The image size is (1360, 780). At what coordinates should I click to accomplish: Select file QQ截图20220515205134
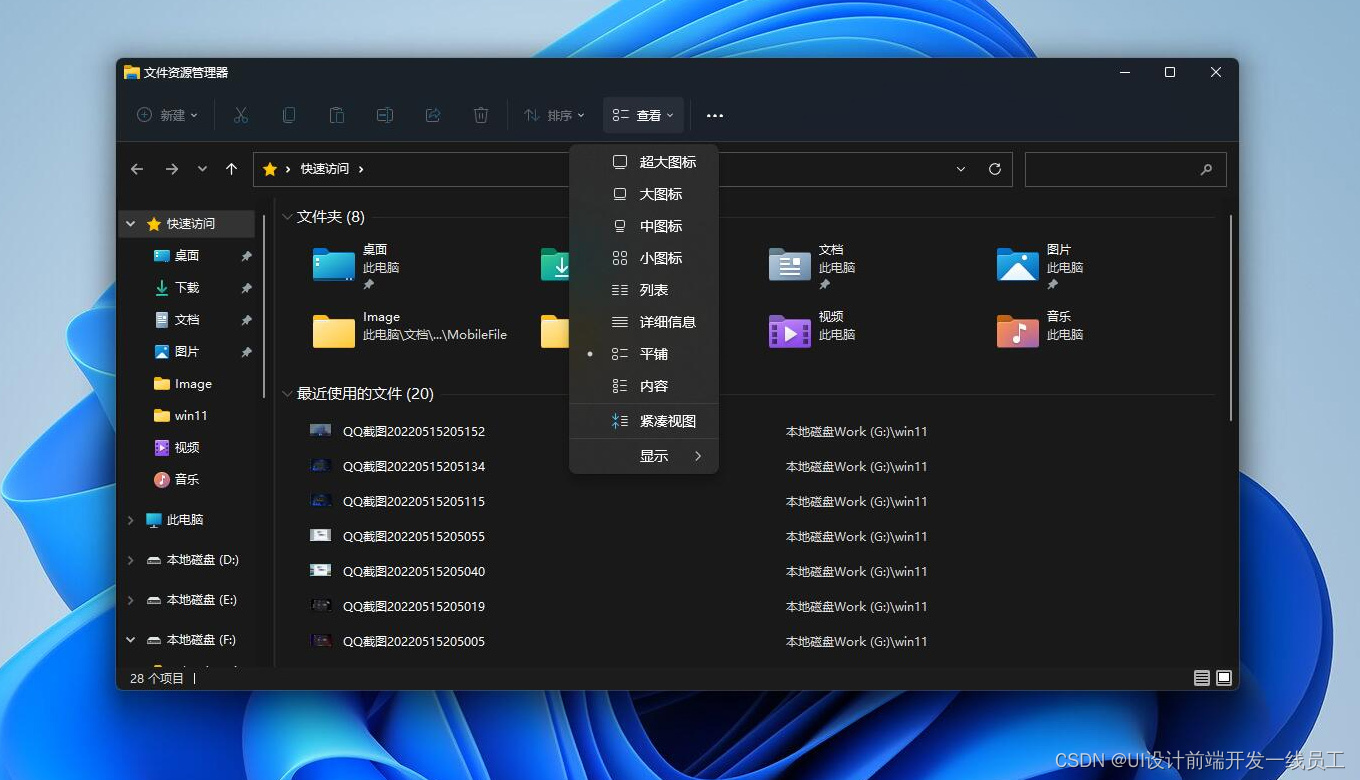[414, 467]
